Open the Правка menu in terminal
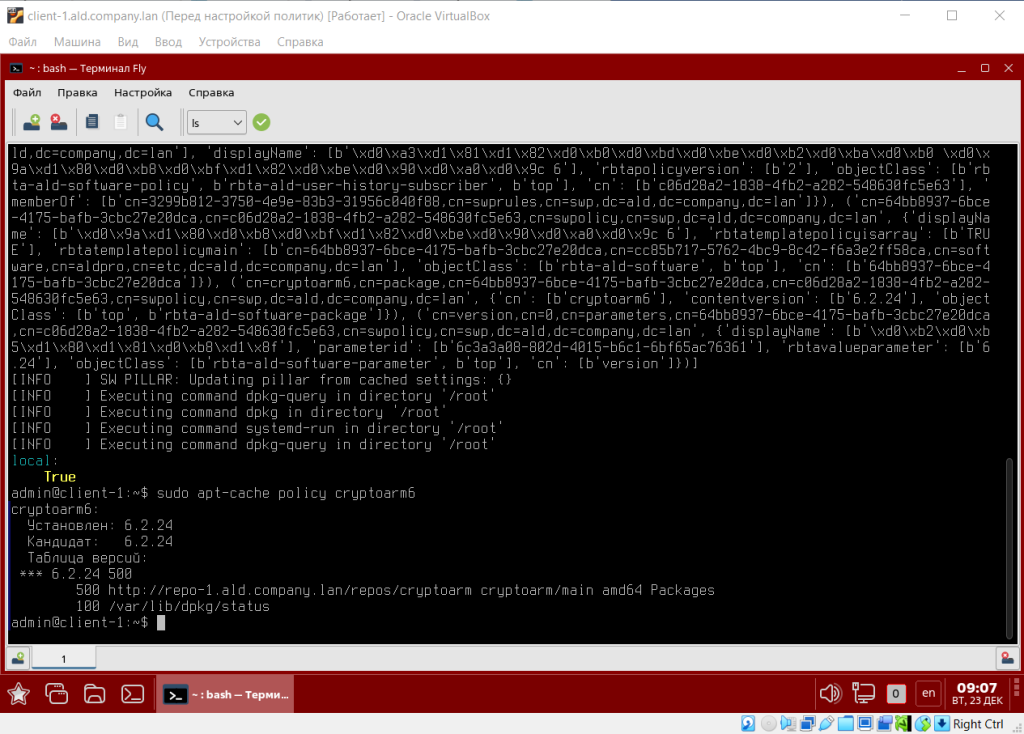Image resolution: width=1024 pixels, height=734 pixels. pos(77,92)
